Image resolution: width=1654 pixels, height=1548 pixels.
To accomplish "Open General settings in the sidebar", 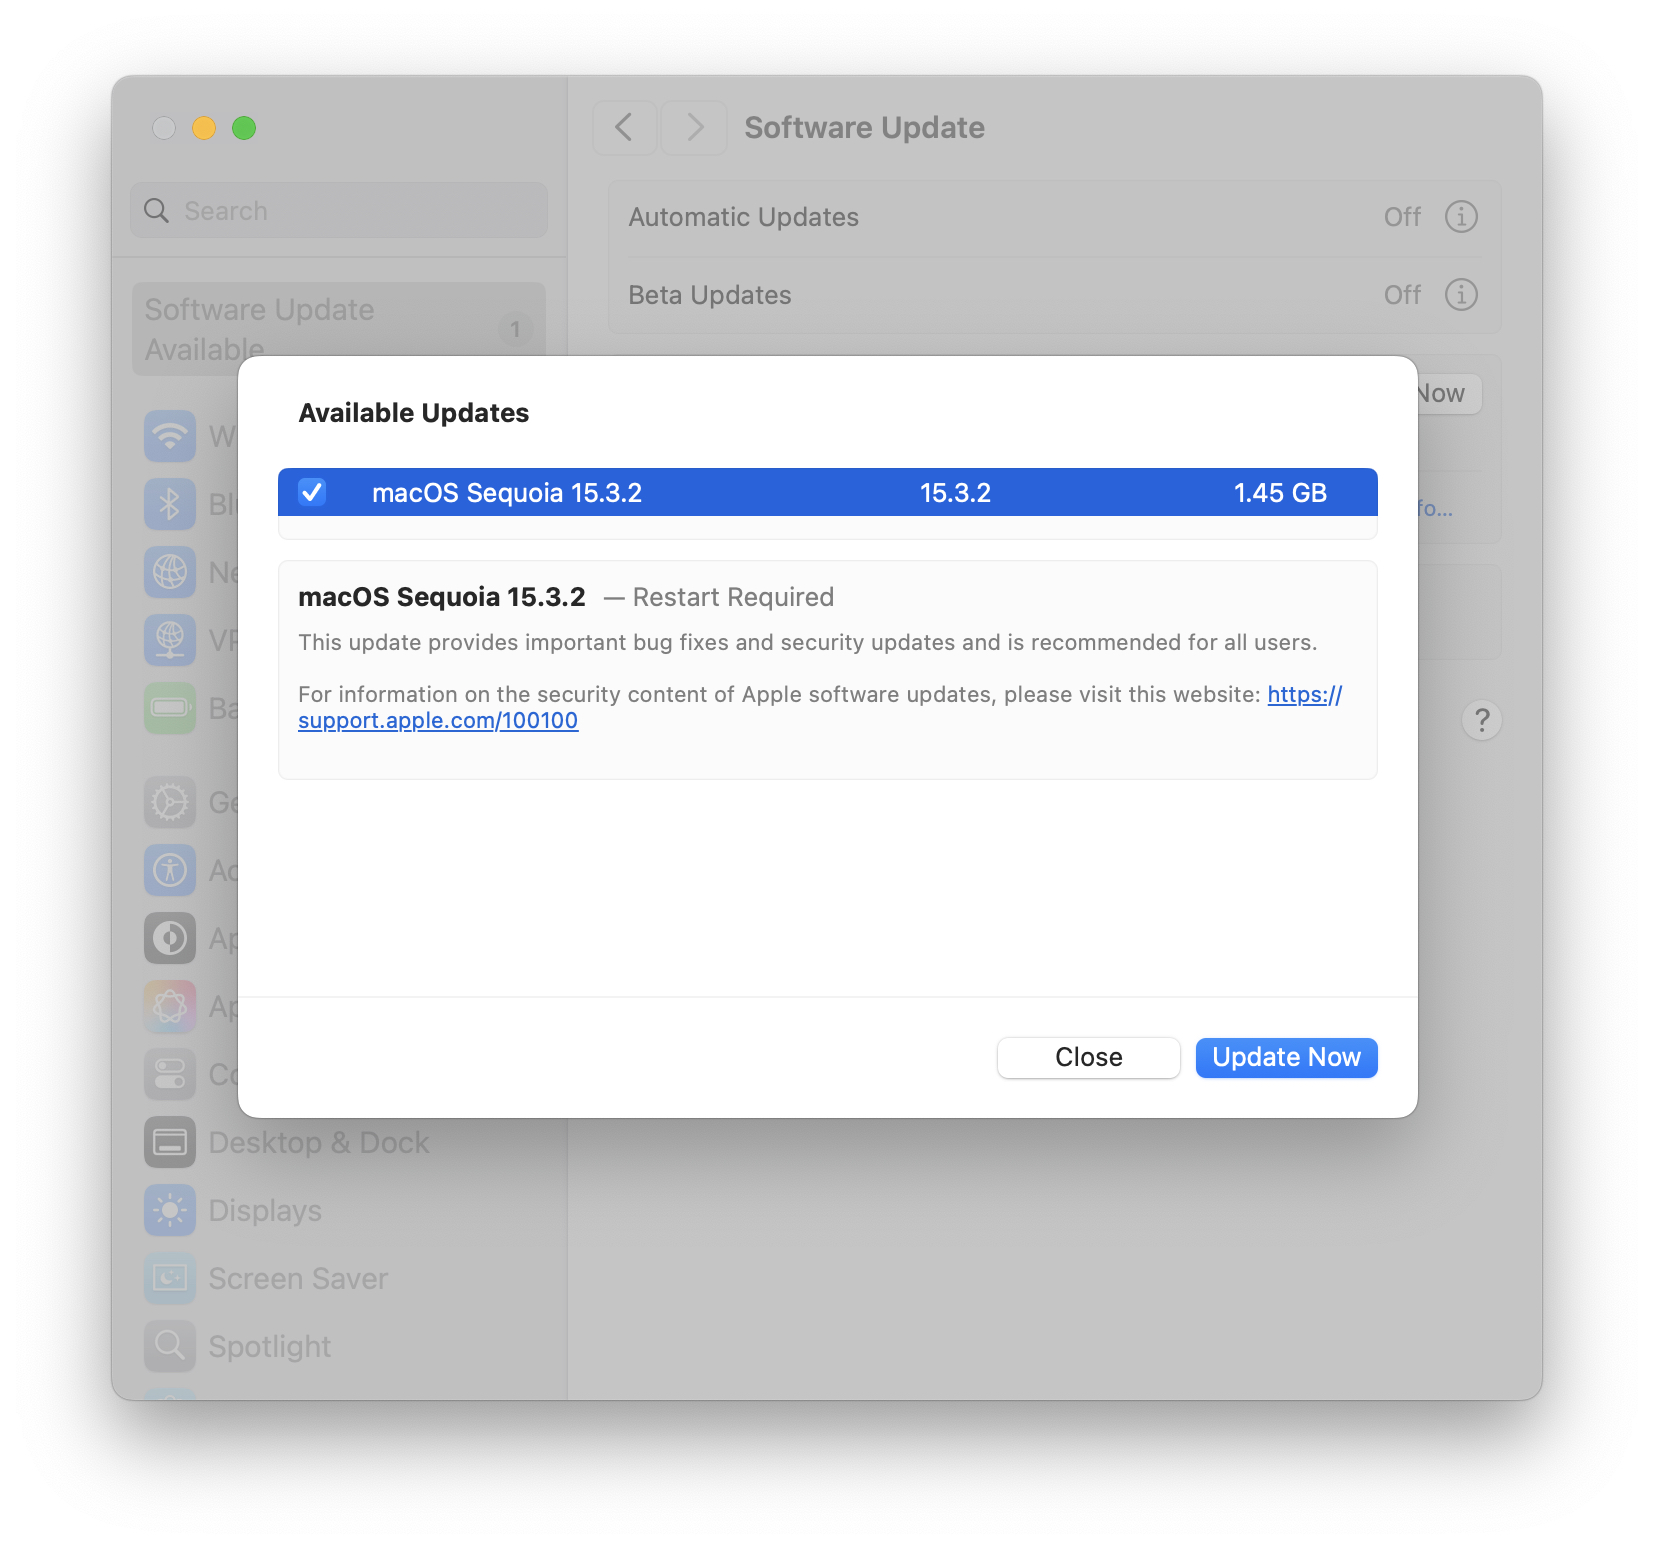I will (170, 802).
